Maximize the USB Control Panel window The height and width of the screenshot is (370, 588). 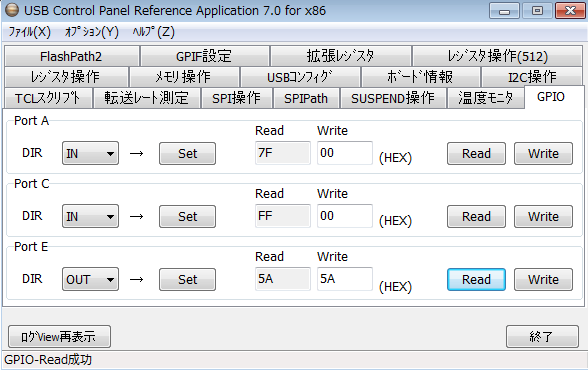pyautogui.click(x=537, y=10)
